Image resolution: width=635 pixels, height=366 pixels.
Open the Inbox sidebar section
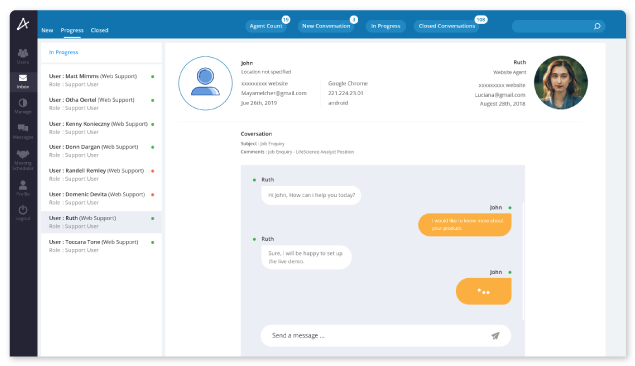(23, 81)
